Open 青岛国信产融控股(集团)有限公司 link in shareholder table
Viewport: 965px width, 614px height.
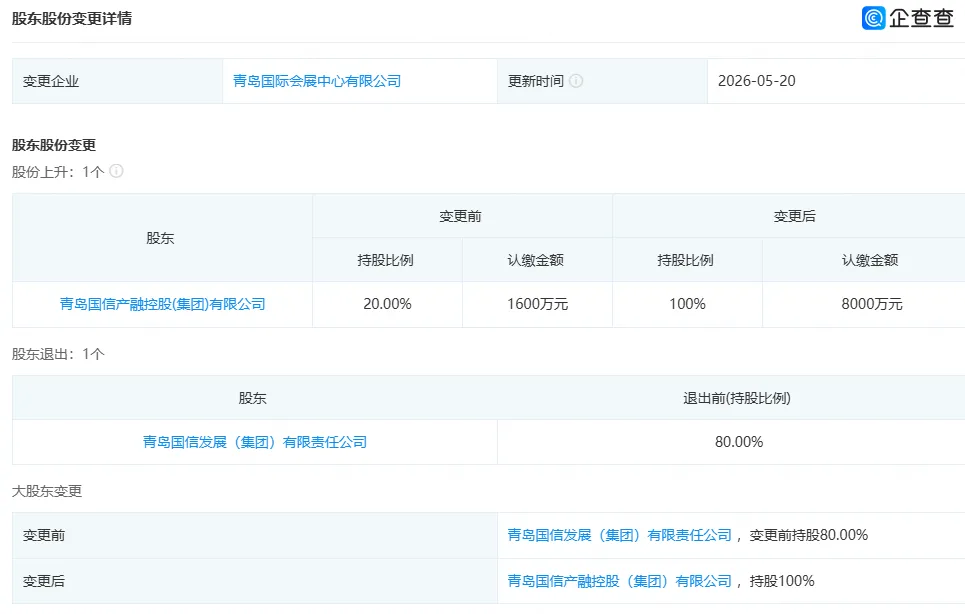(x=162, y=304)
